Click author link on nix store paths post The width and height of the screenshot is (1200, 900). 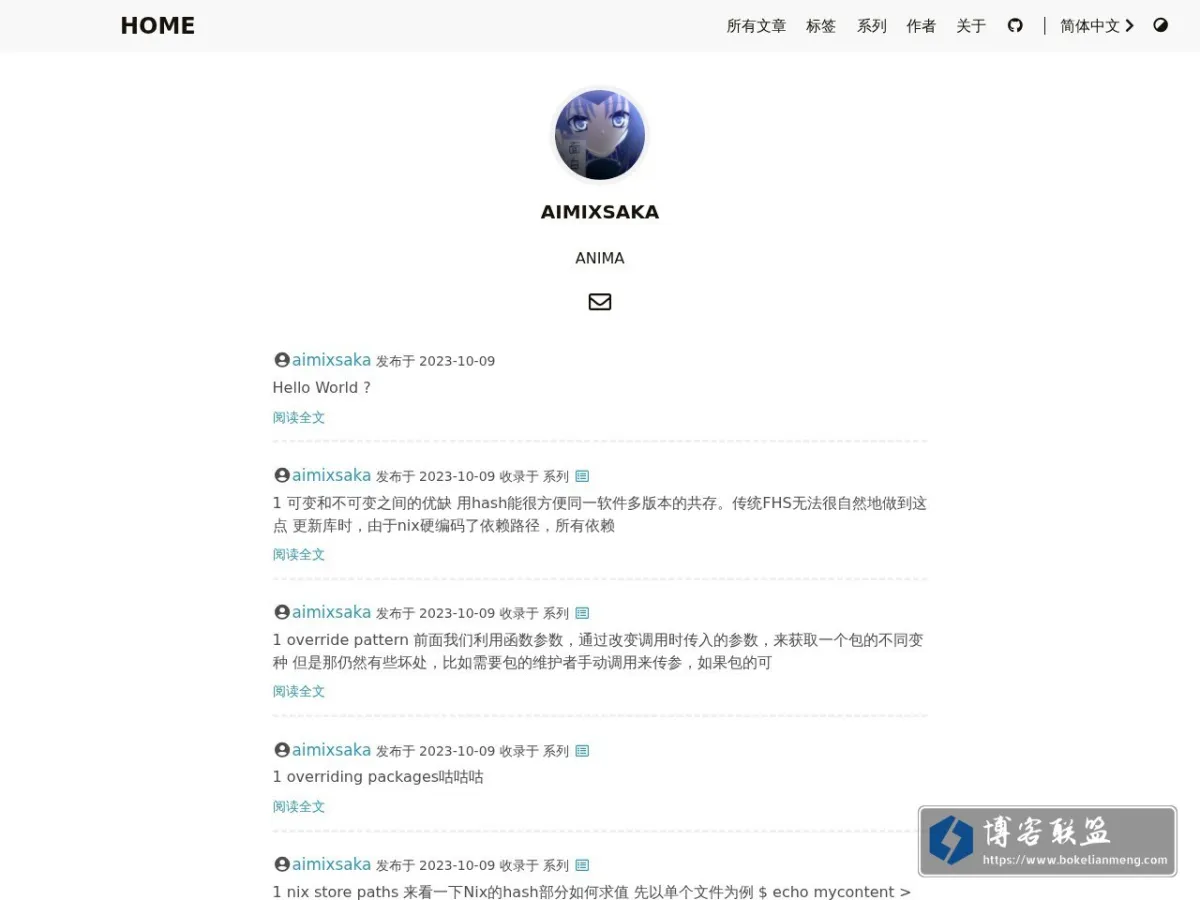[331, 864]
